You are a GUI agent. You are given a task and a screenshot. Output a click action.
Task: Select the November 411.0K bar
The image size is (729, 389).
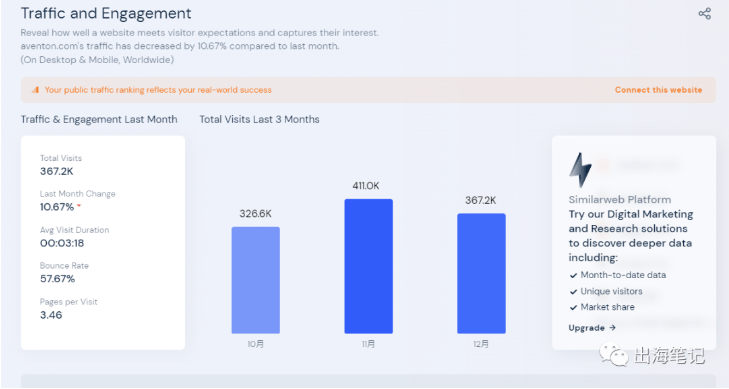(369, 266)
